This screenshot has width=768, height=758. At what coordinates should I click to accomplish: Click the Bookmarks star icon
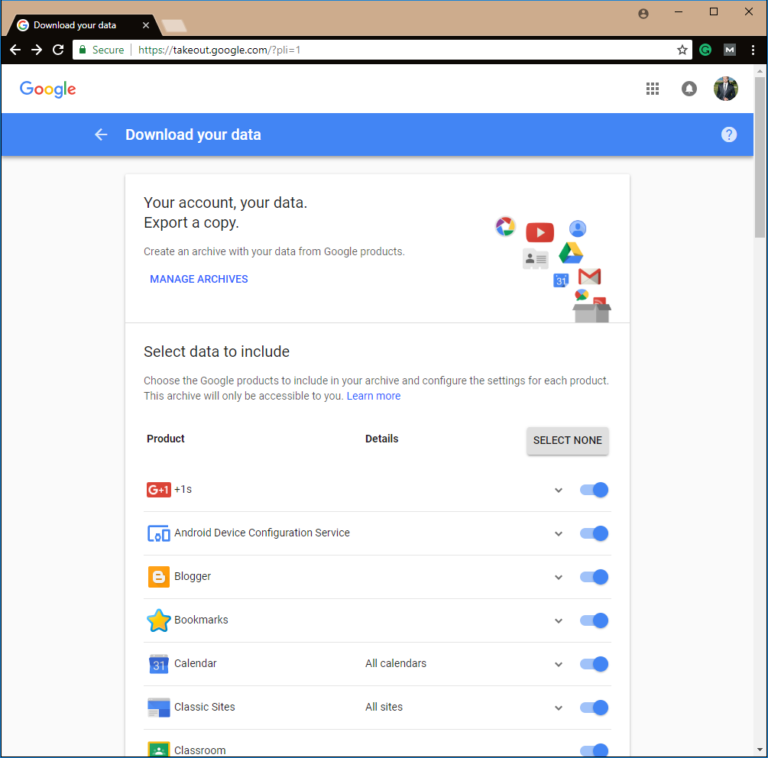(159, 620)
